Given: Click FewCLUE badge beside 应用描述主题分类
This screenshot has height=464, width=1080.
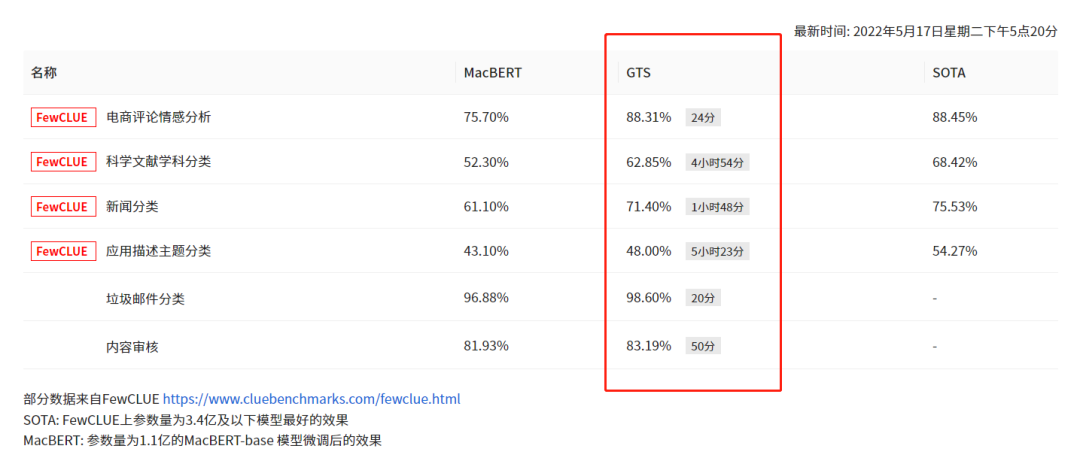Looking at the screenshot, I should click(63, 251).
